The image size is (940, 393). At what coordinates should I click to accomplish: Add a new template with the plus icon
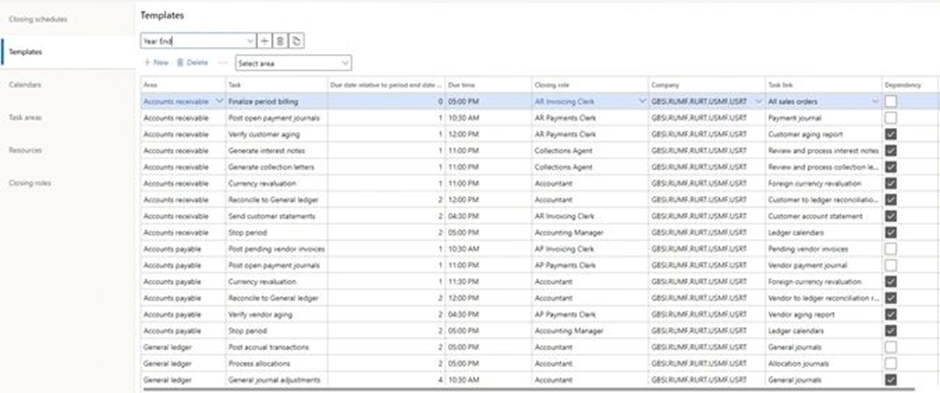tap(264, 41)
